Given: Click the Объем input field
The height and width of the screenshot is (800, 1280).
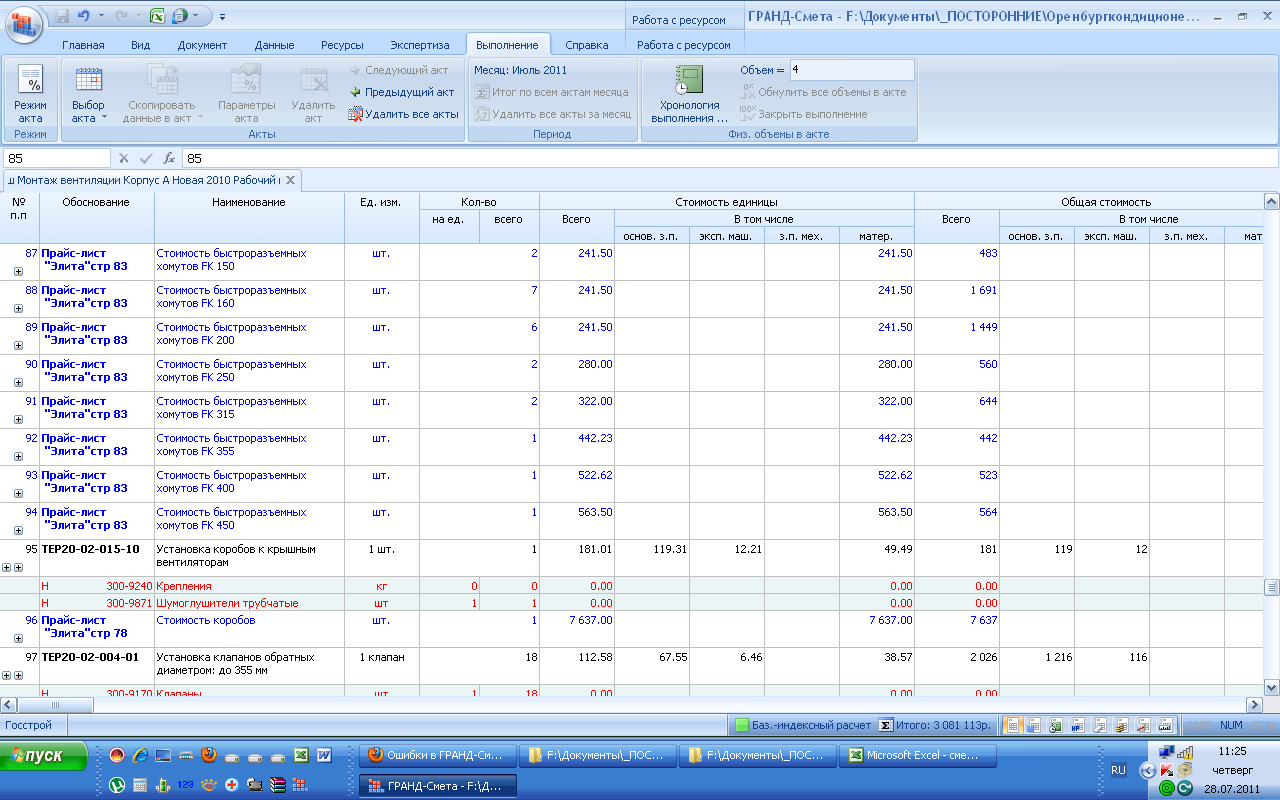Looking at the screenshot, I should tap(851, 70).
